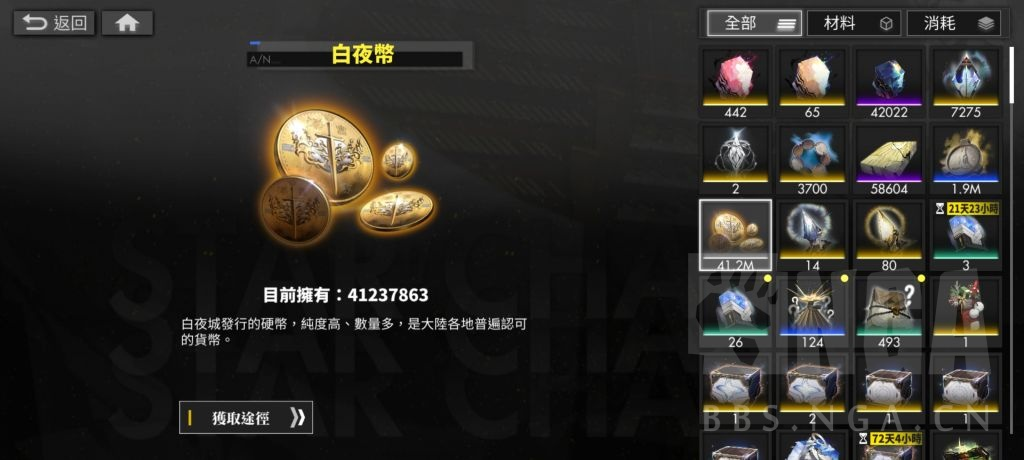Open the home screen icon

pos(127,24)
